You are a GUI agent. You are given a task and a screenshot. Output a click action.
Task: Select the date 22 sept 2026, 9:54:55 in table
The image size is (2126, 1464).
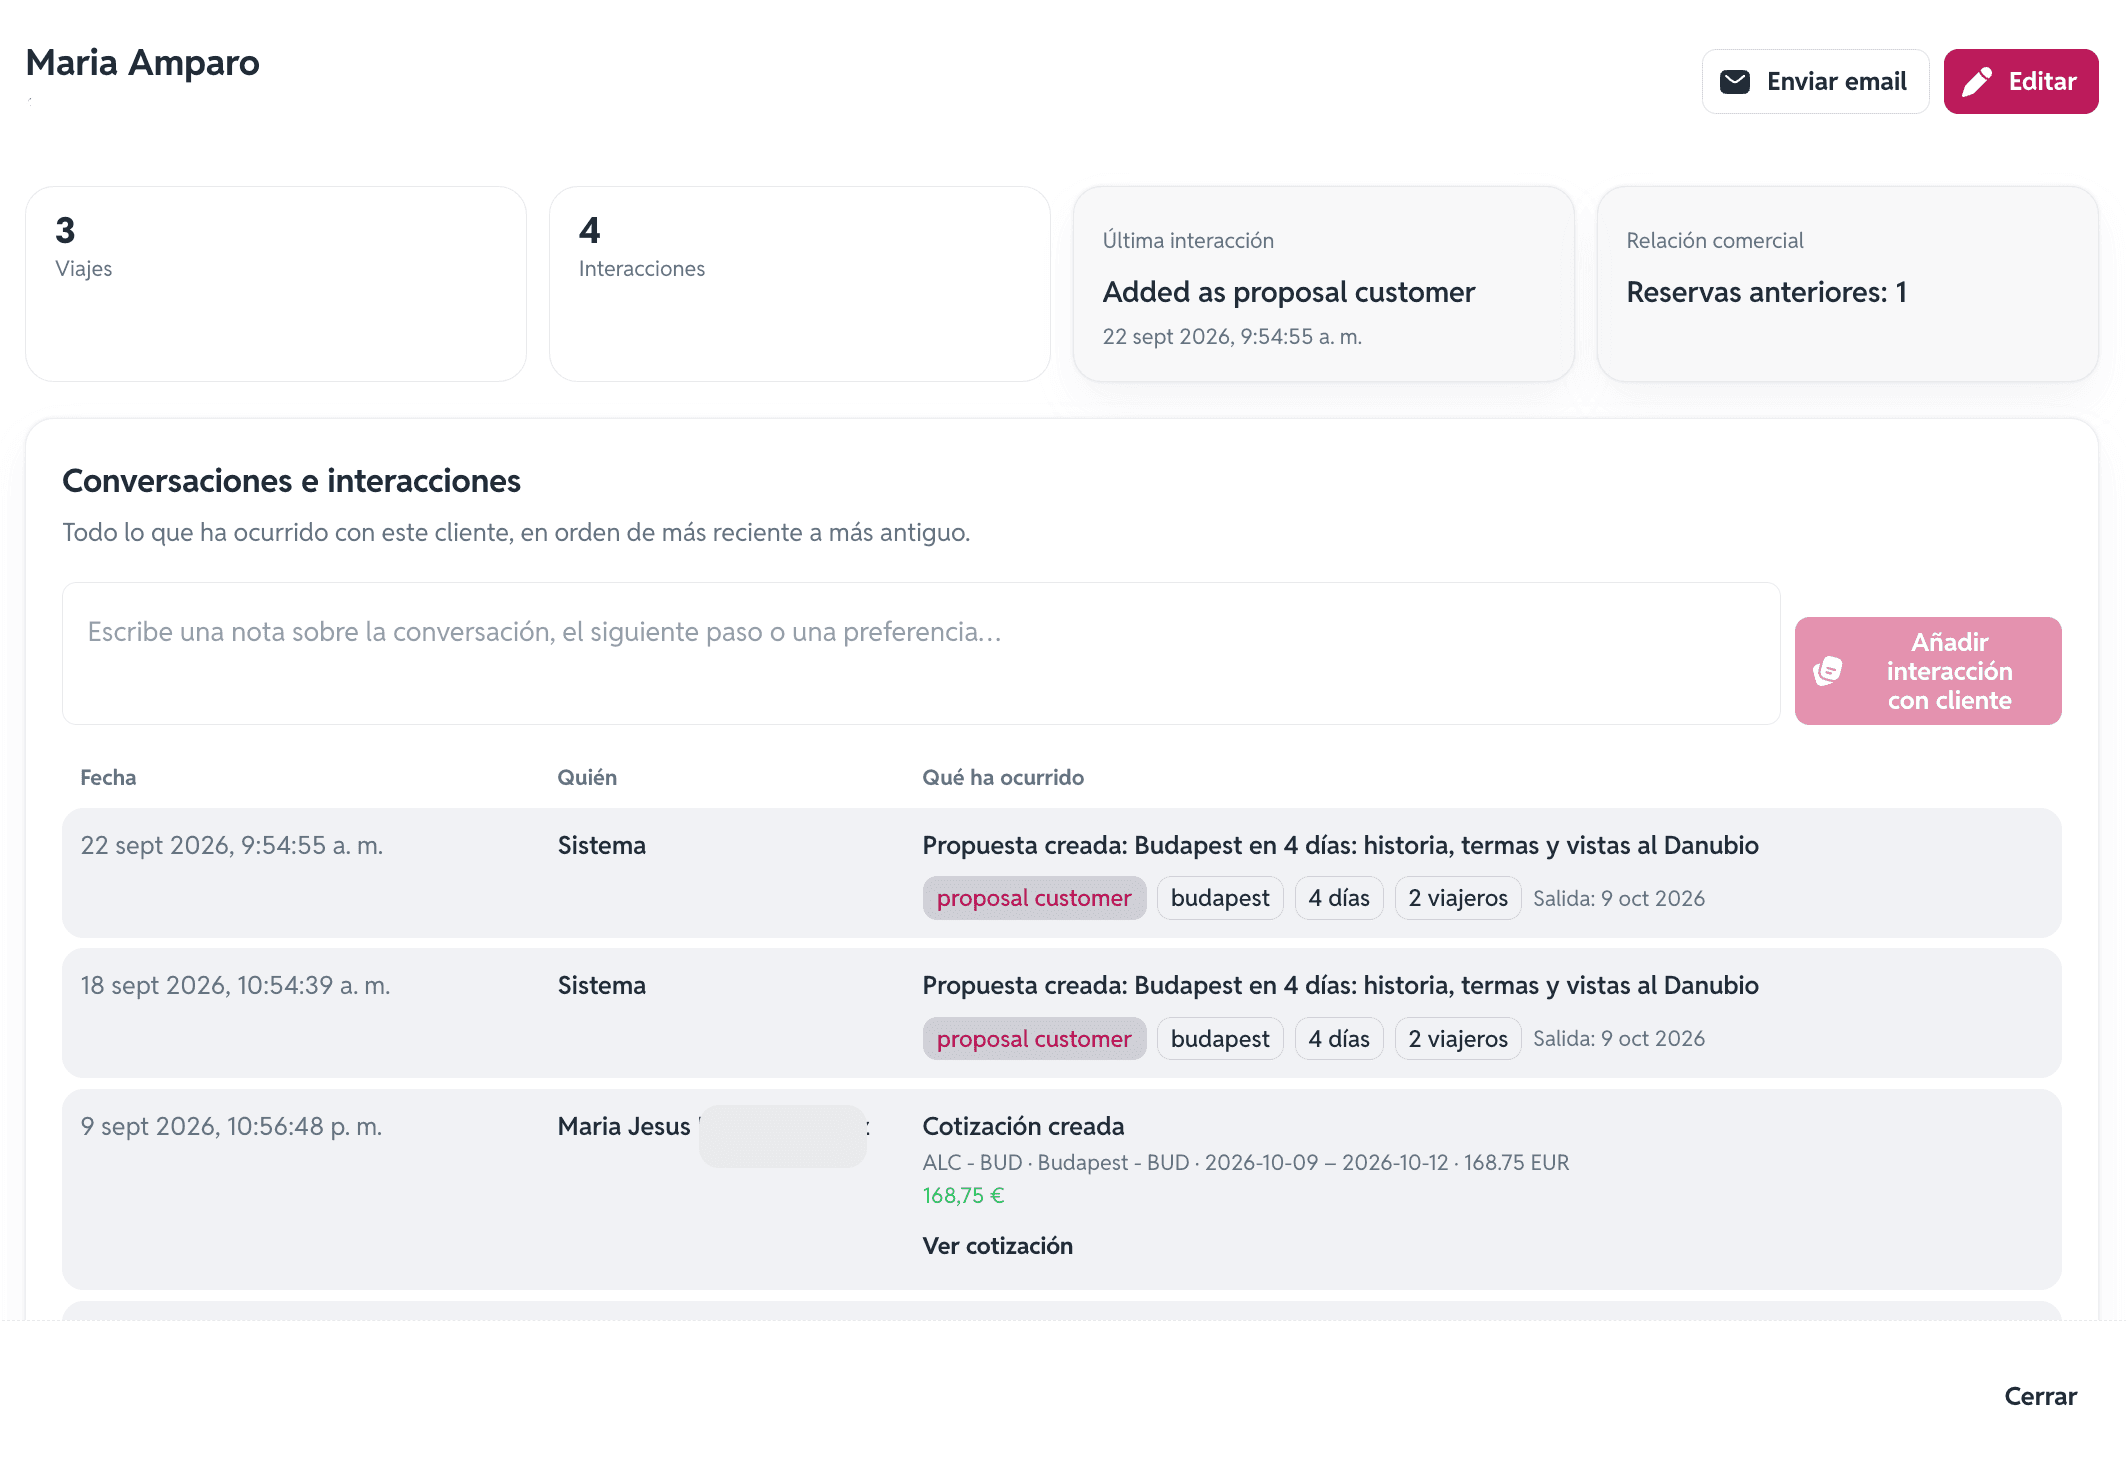tap(232, 846)
